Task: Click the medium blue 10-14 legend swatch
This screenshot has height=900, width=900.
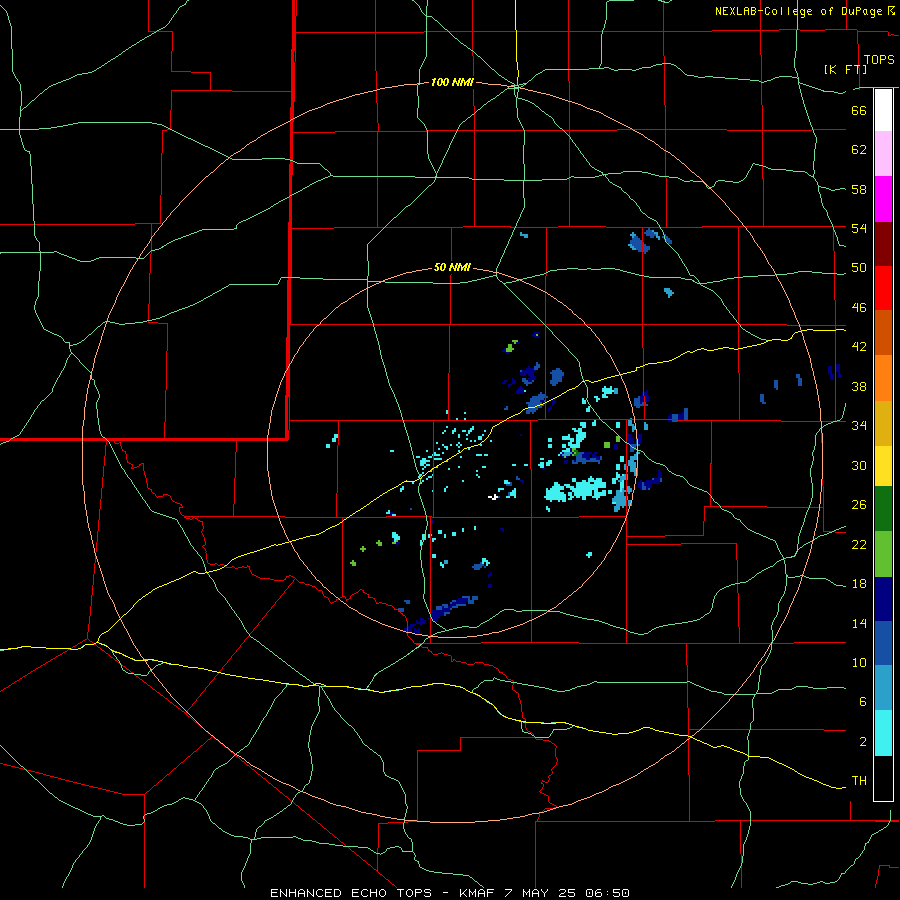Action: (x=883, y=643)
